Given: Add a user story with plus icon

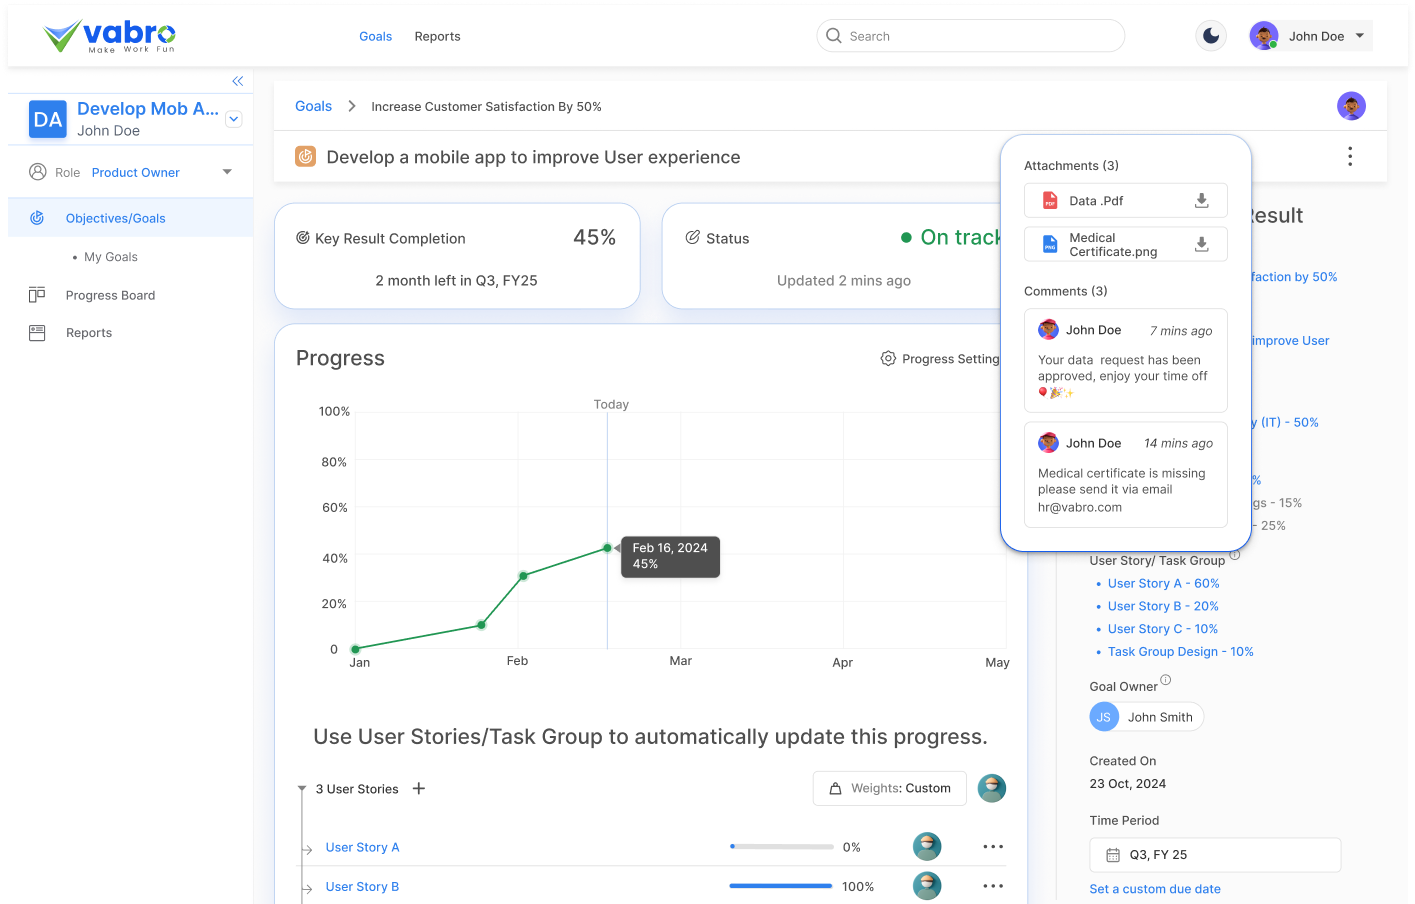Looking at the screenshot, I should coord(419,789).
